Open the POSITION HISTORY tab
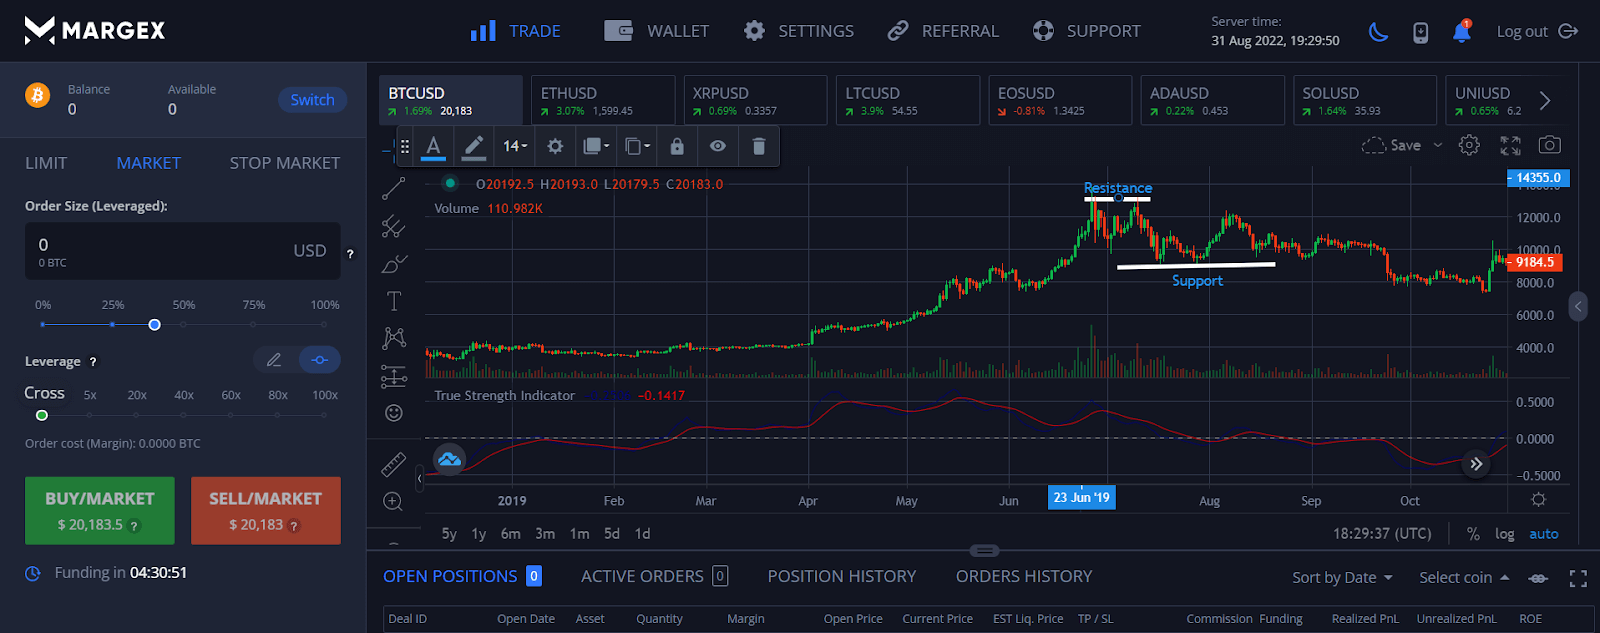The width and height of the screenshot is (1600, 633). (841, 576)
